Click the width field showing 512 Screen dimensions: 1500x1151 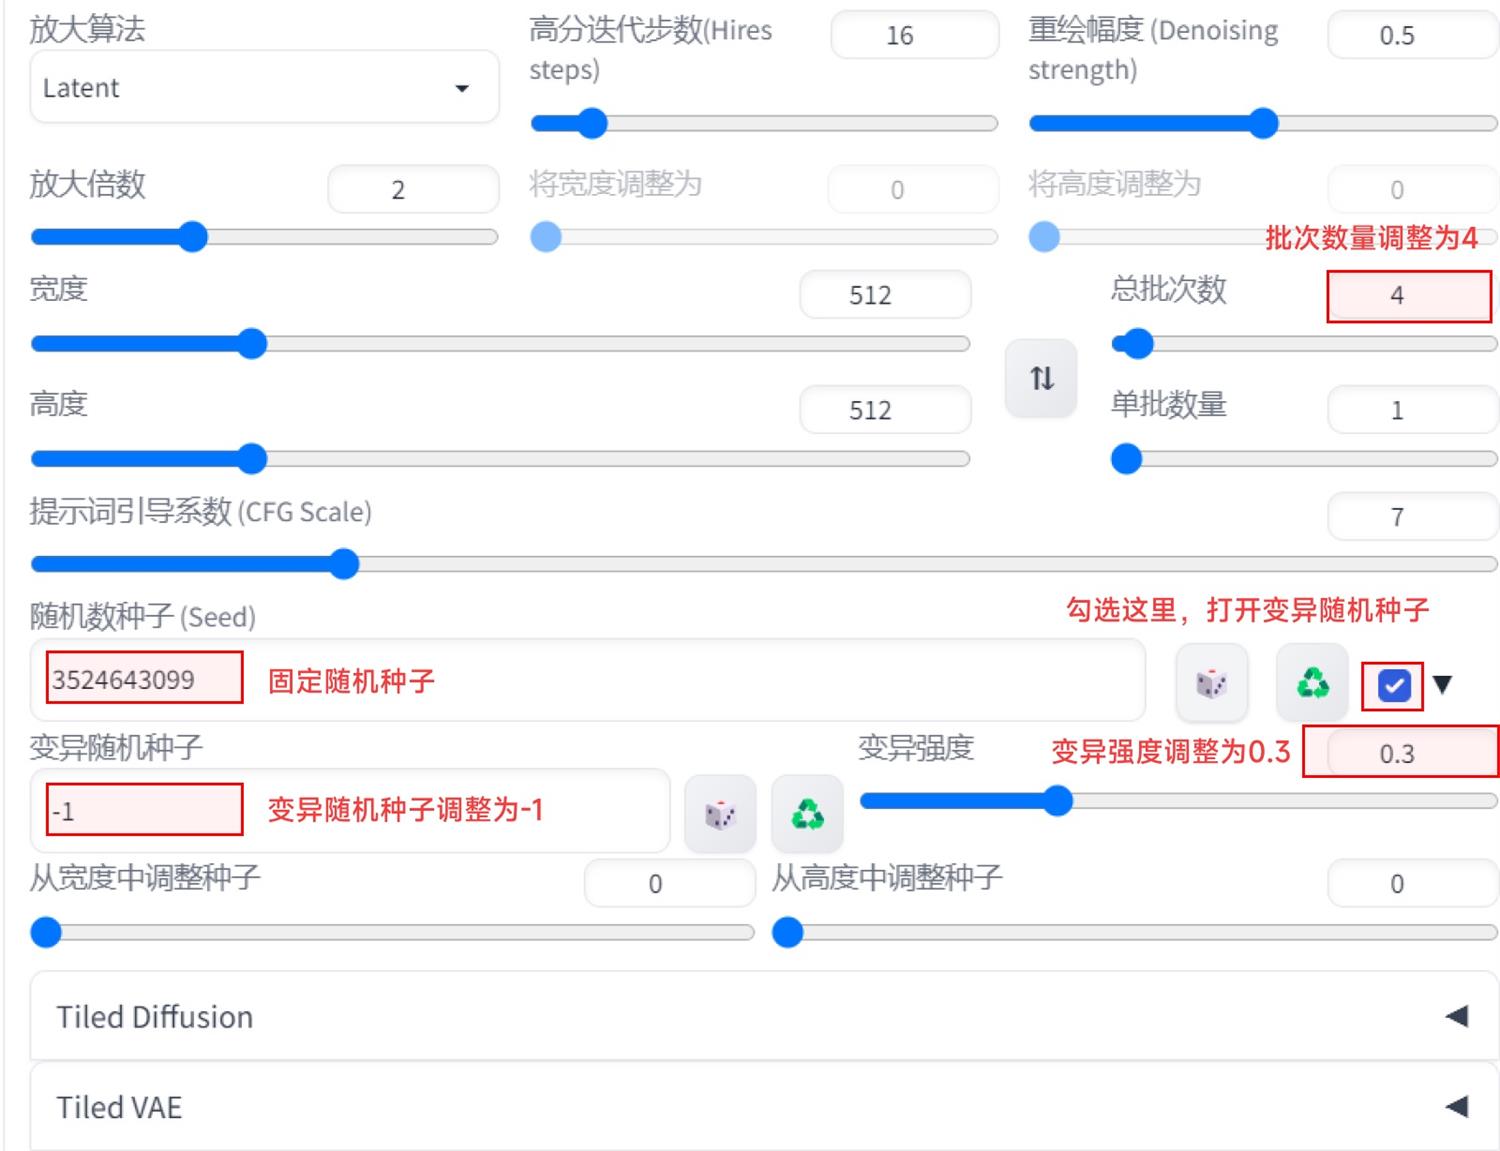point(884,294)
